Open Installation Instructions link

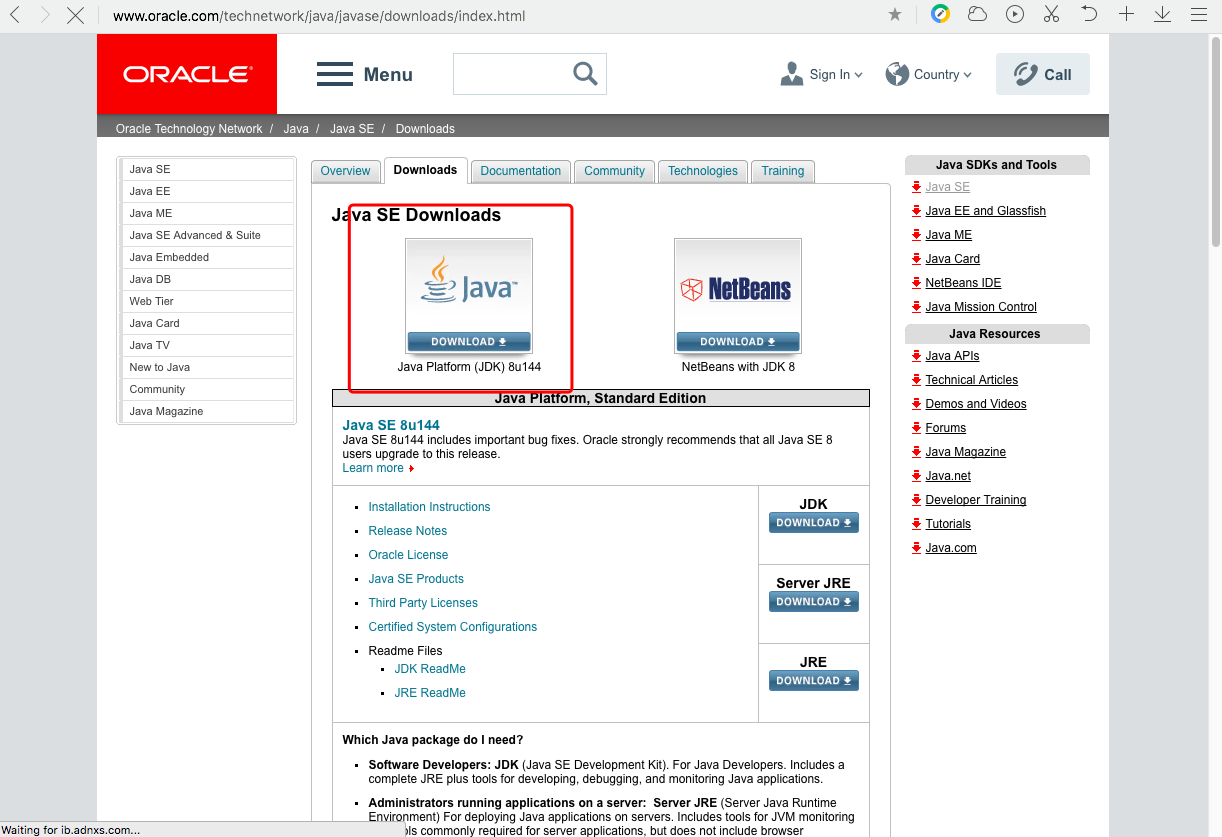pyautogui.click(x=430, y=507)
